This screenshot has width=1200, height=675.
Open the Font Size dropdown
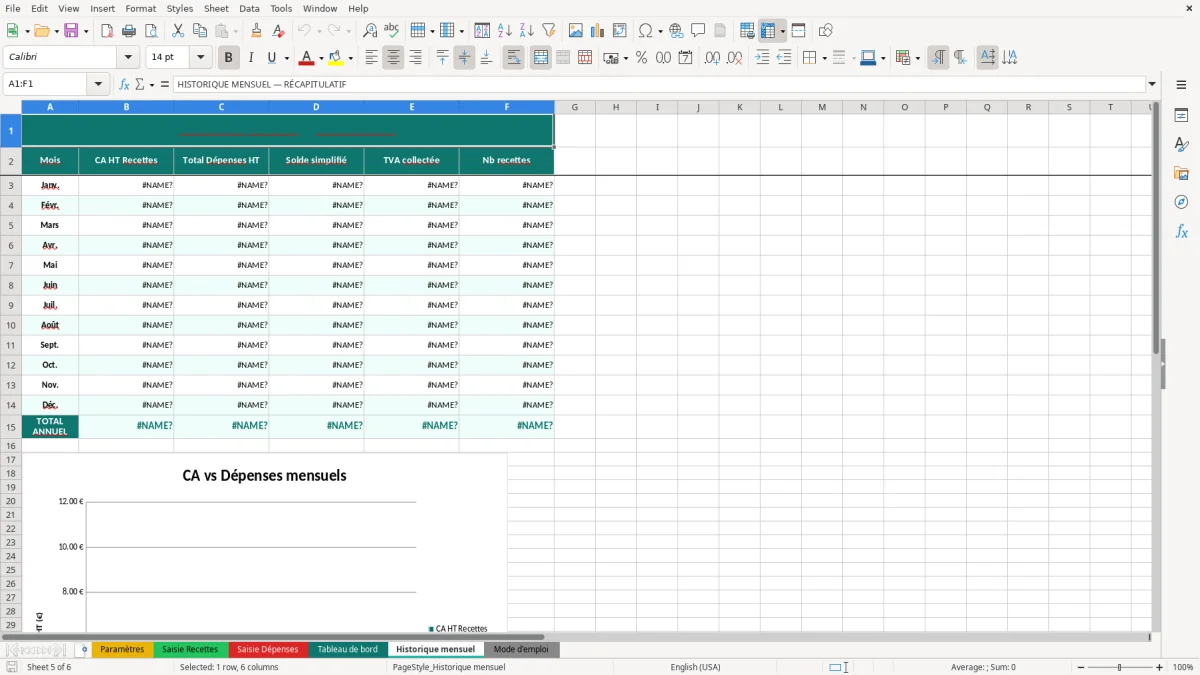(201, 58)
